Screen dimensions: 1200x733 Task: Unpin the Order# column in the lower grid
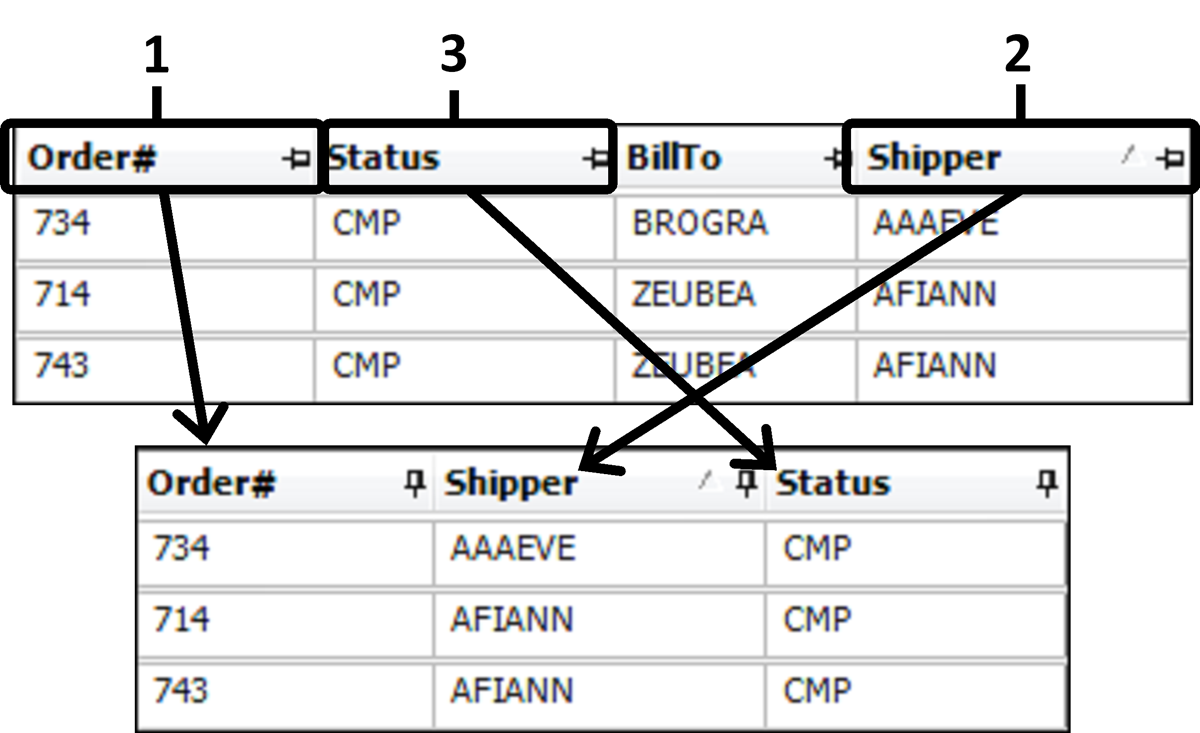pyautogui.click(x=413, y=484)
